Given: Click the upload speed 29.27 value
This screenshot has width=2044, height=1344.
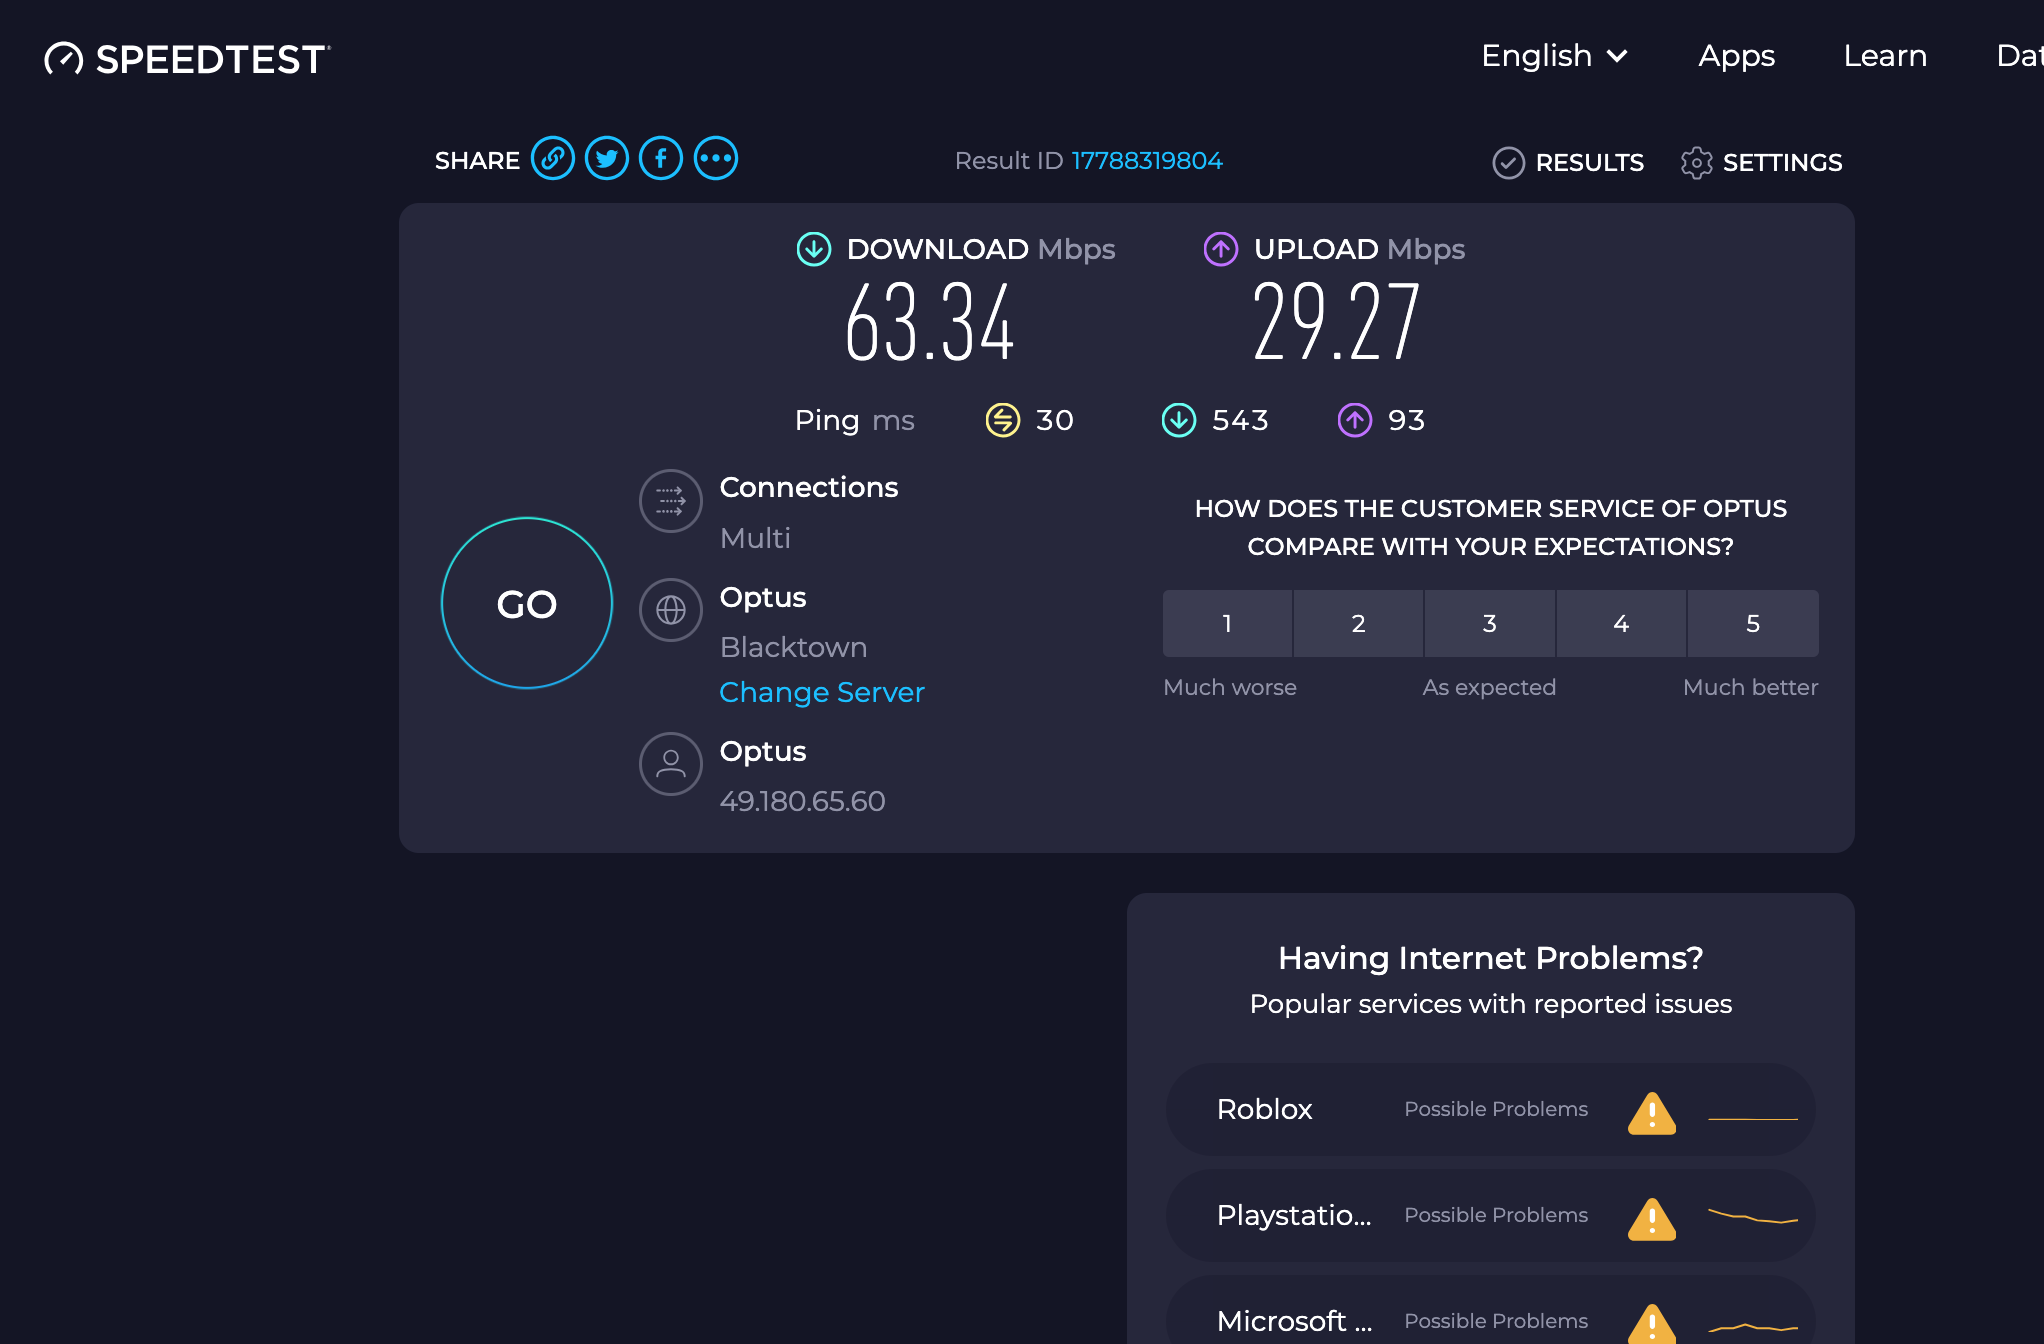Looking at the screenshot, I should click(1336, 322).
